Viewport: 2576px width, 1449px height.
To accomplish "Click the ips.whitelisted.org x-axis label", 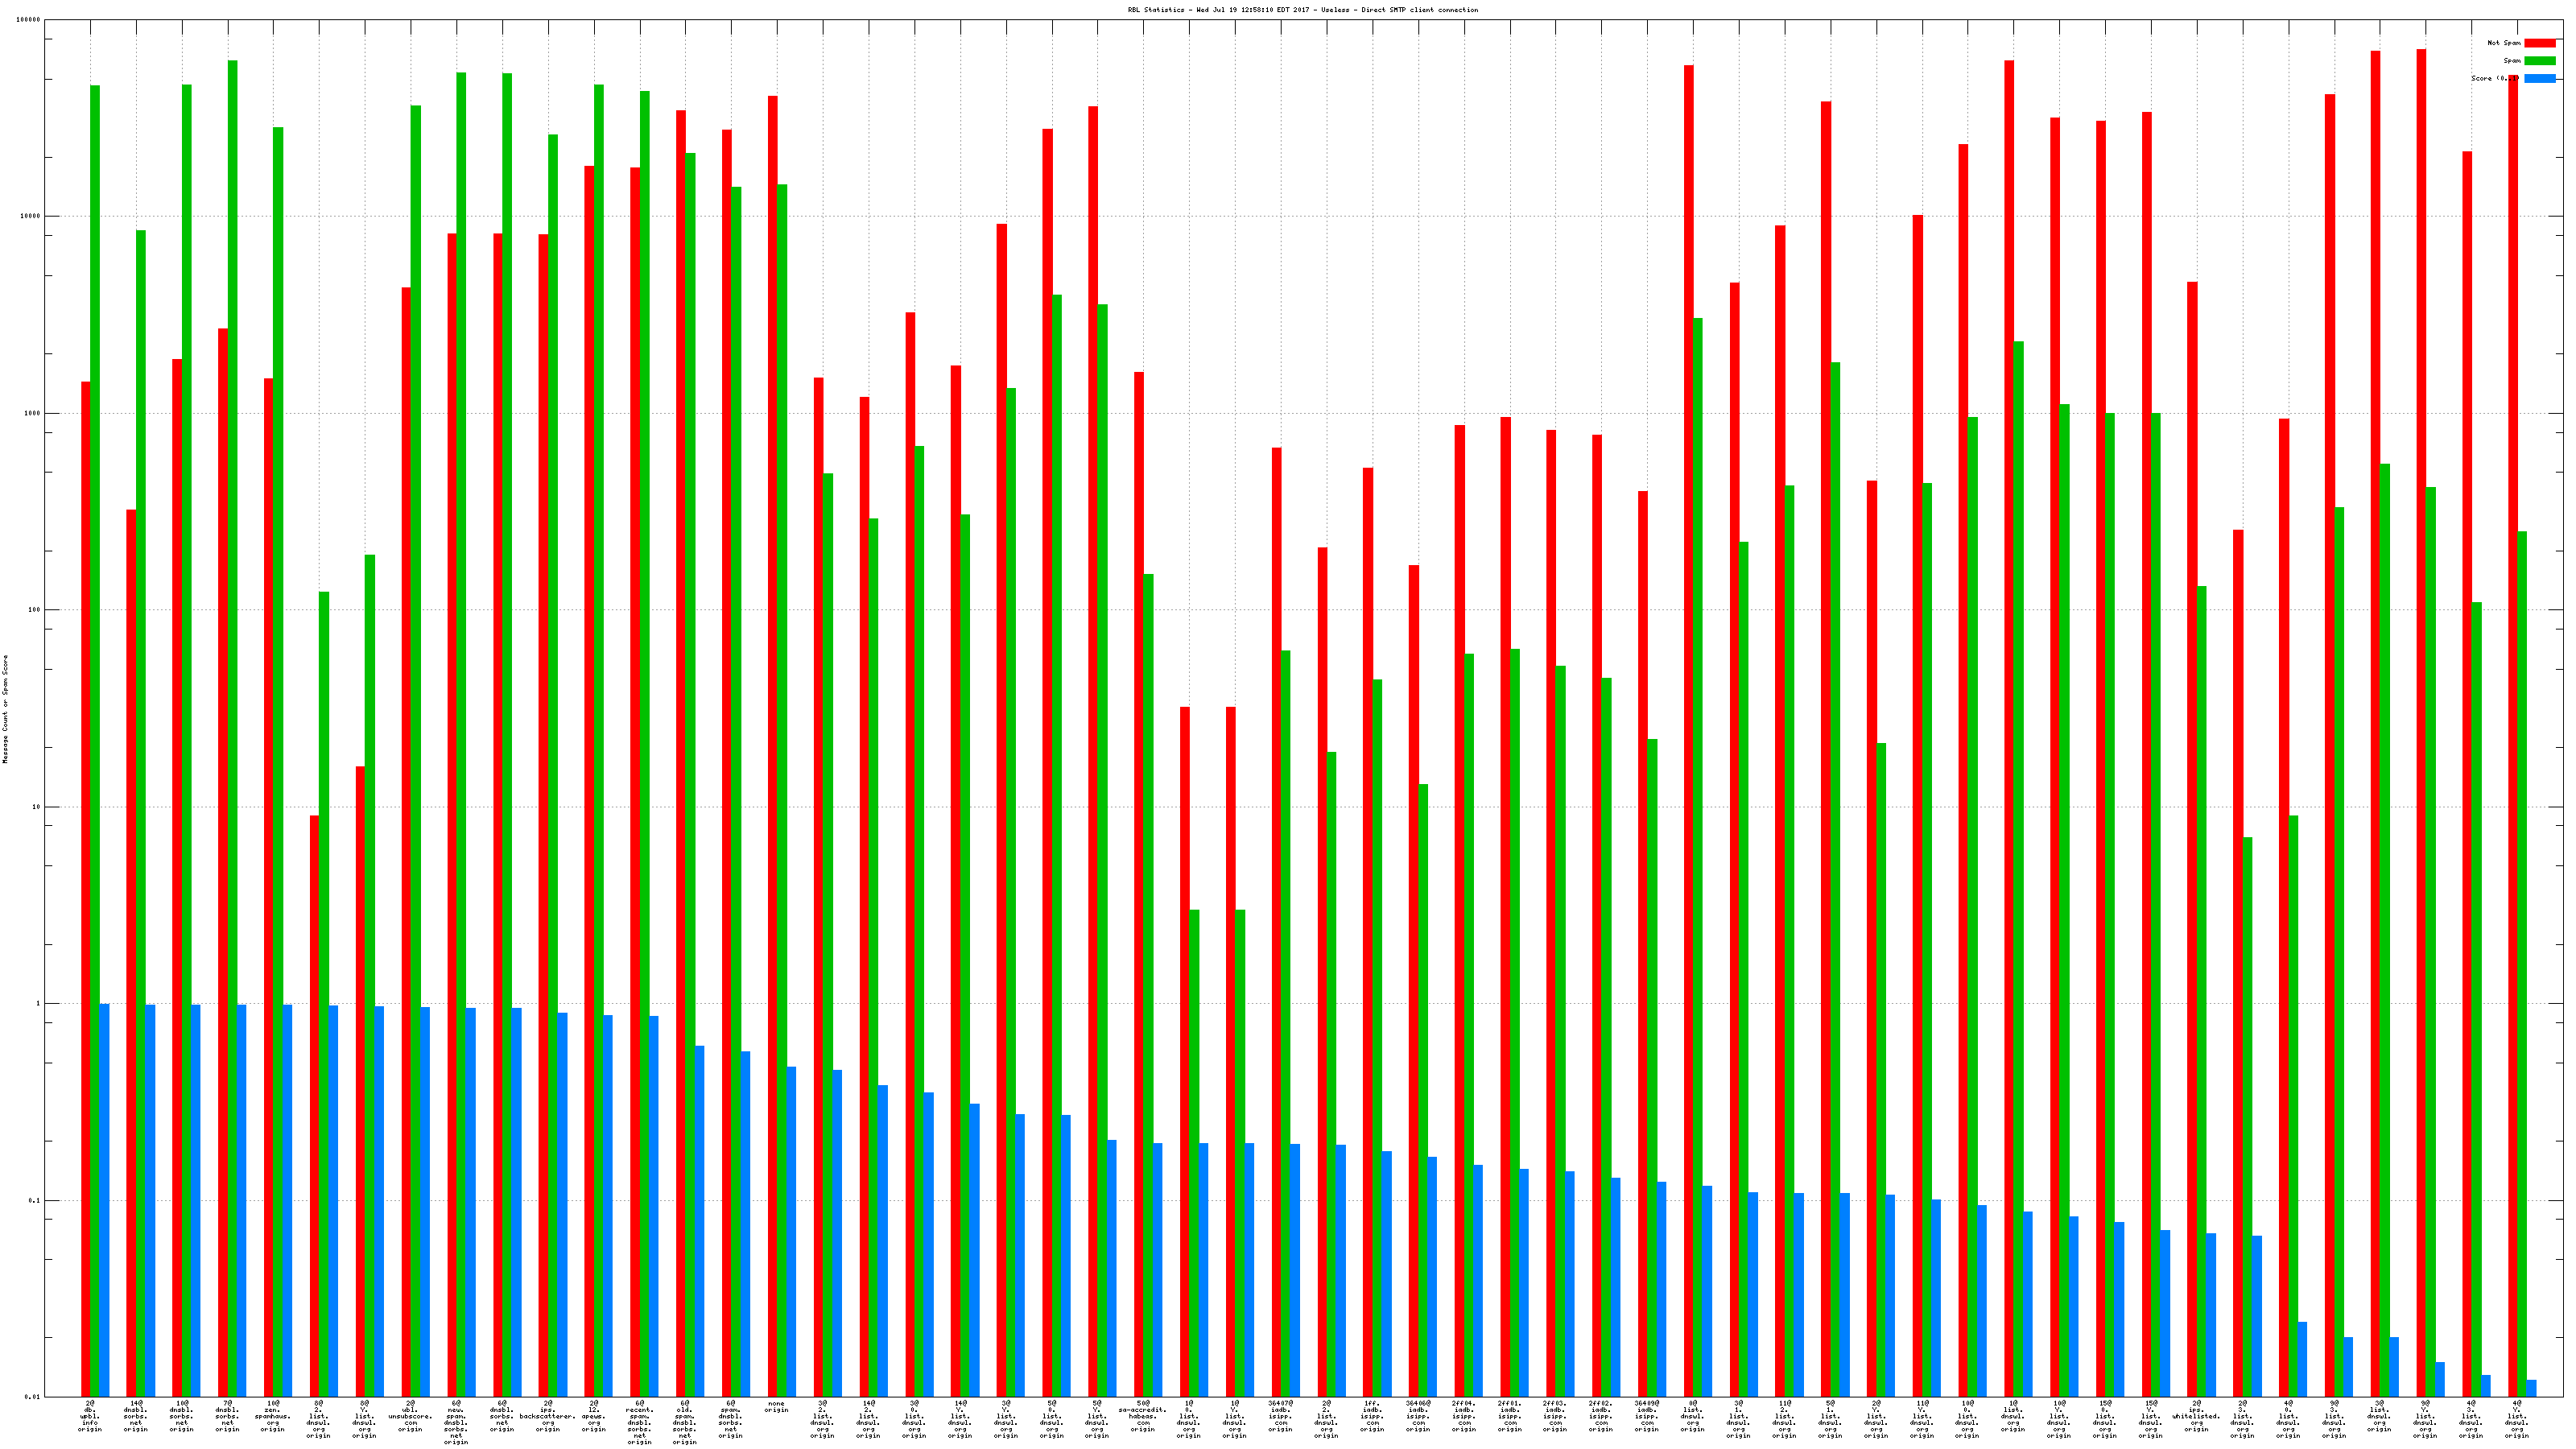I will click(2196, 1416).
